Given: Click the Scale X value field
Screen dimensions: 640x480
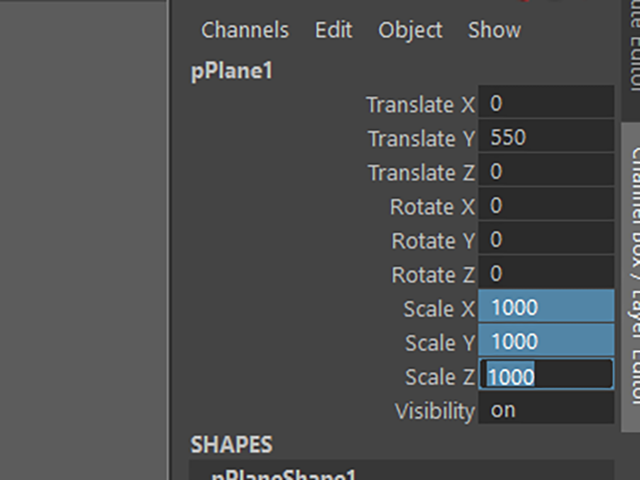Looking at the screenshot, I should pos(546,306).
